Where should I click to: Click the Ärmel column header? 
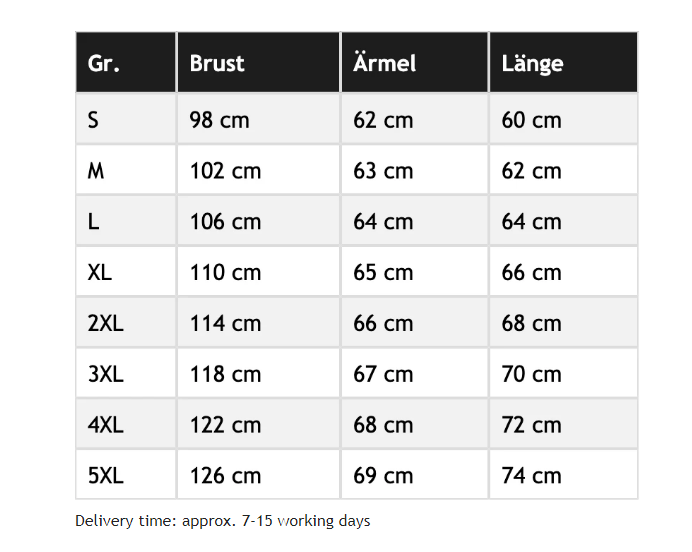tap(385, 63)
